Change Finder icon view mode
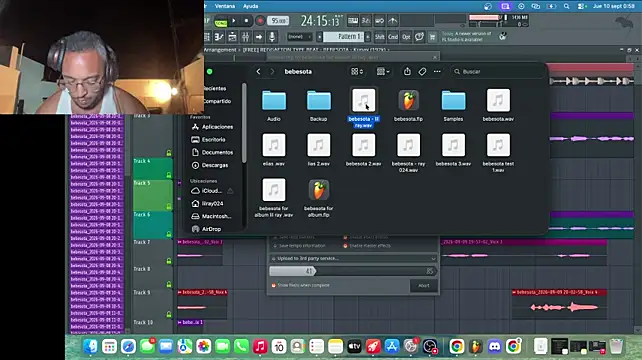 (357, 71)
